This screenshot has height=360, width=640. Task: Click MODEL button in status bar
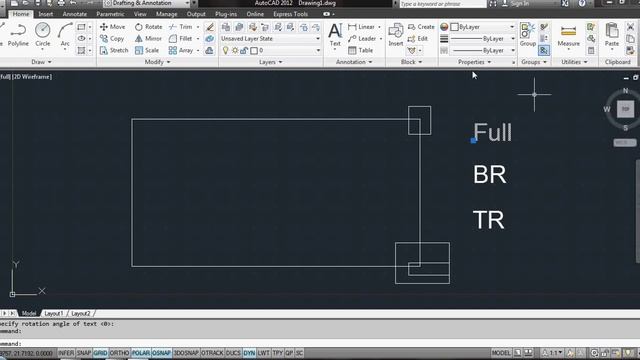coord(501,353)
